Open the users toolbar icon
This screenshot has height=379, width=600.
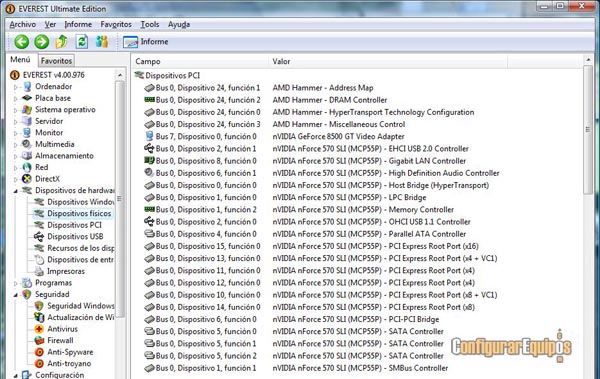coord(102,42)
